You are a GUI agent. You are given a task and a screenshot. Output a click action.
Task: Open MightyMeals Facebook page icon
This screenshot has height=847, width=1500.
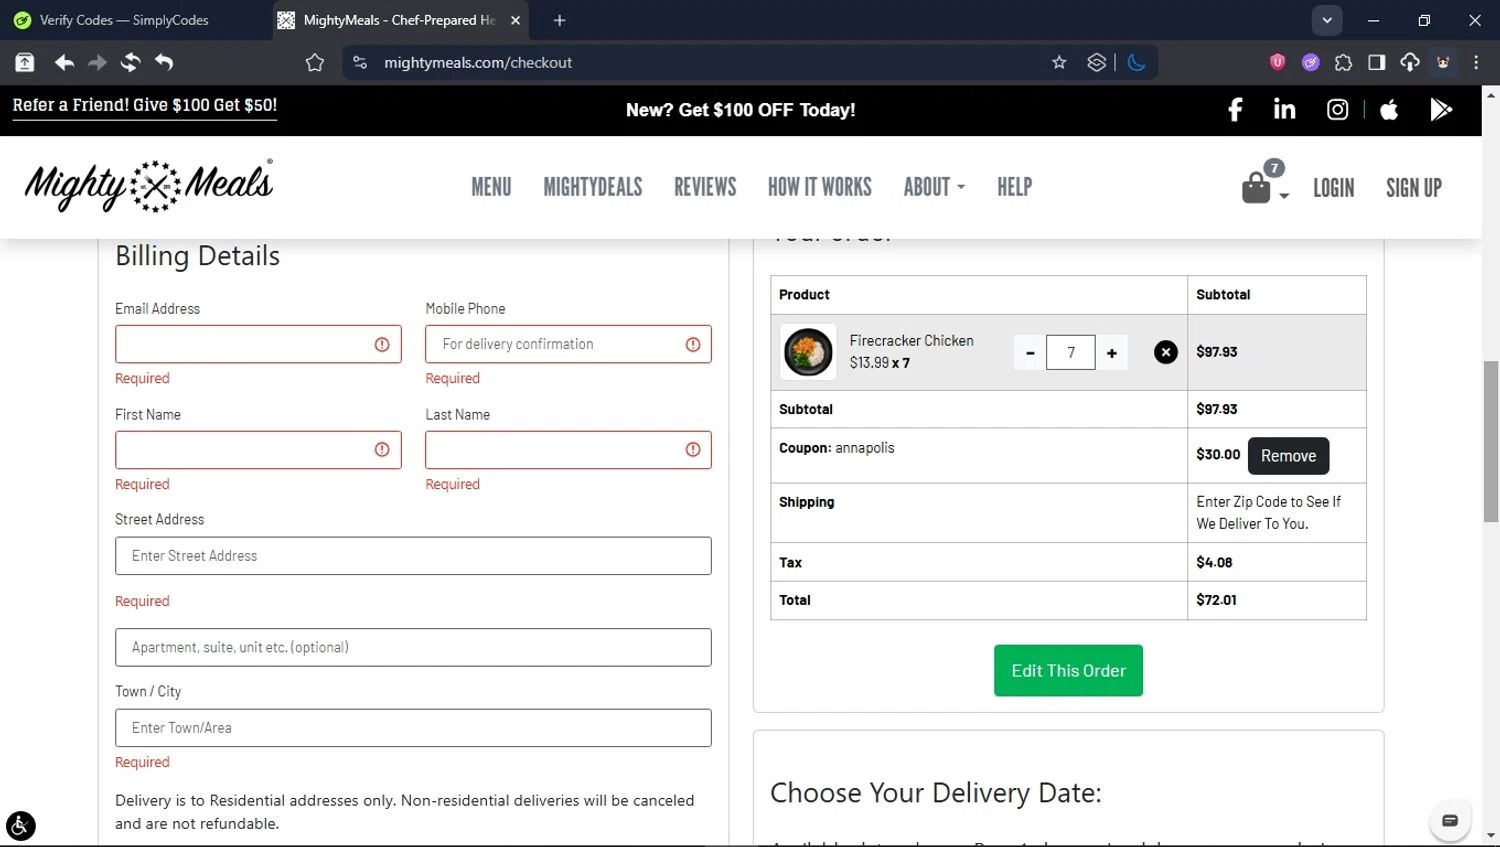pos(1235,110)
